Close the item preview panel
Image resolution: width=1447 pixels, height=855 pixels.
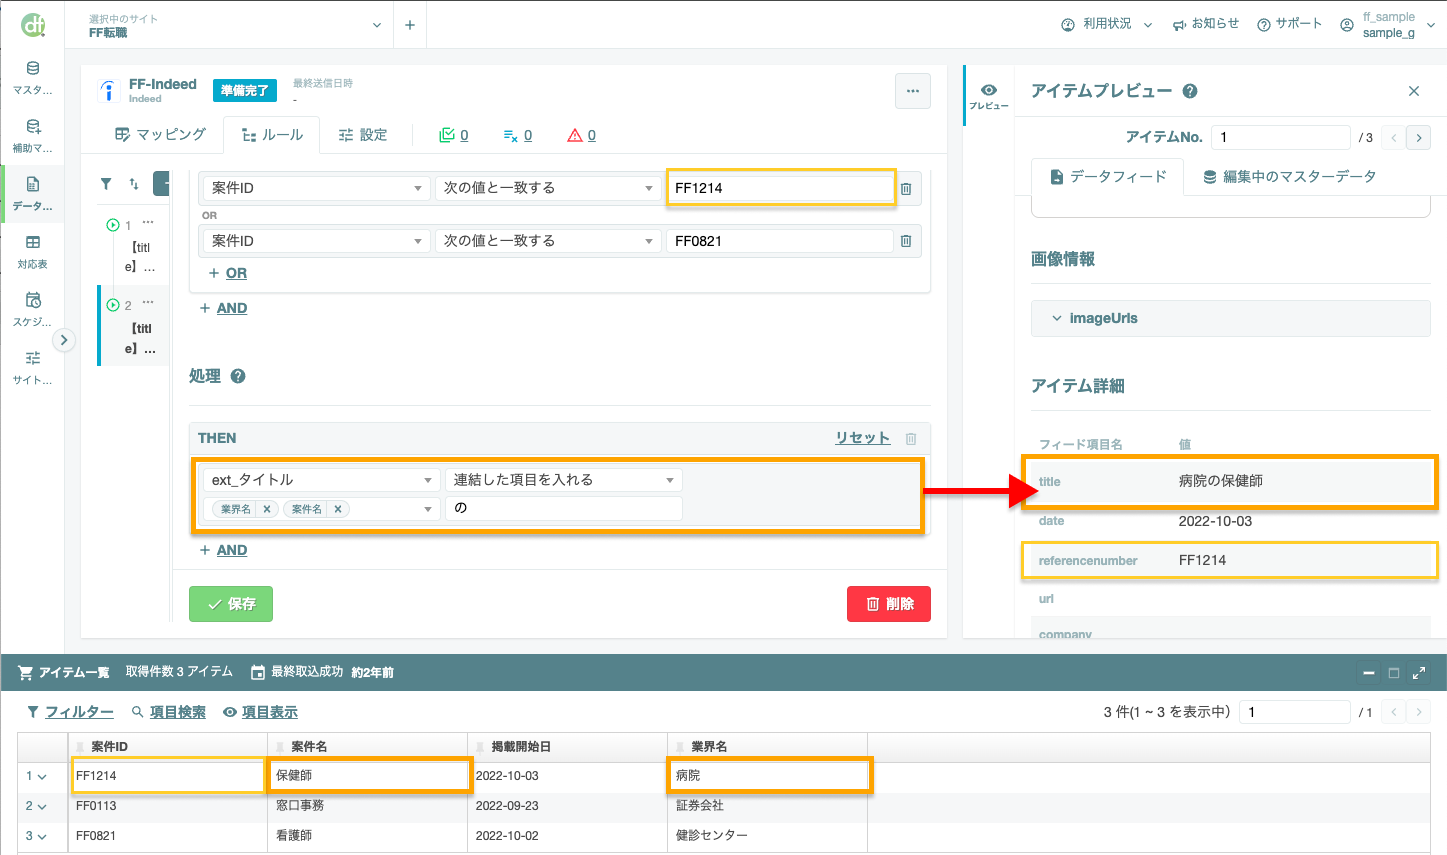(1414, 91)
